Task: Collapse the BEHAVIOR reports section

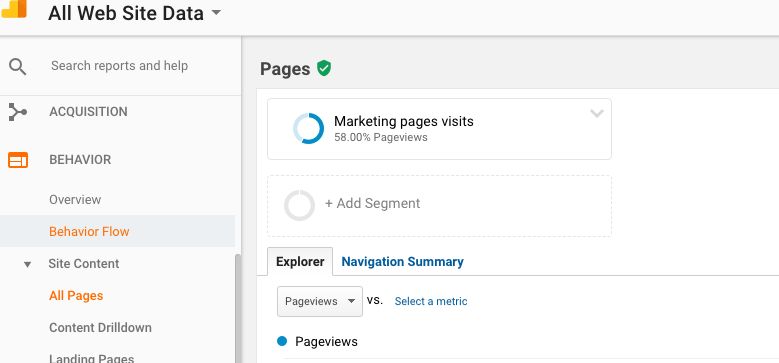Action: point(80,159)
